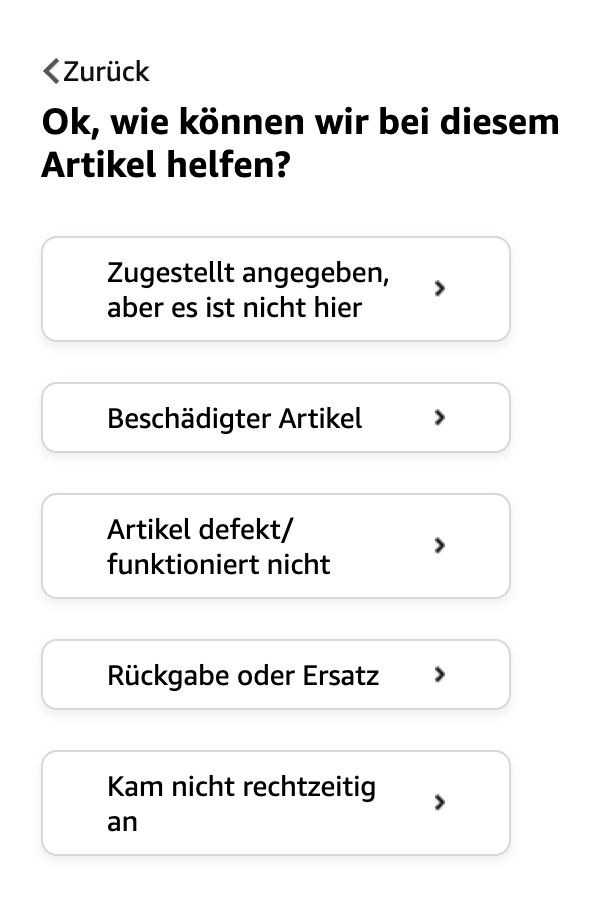The height and width of the screenshot is (912, 594).
Task: Click the 'Artikel helfen?' heading line
Action: tap(166, 165)
